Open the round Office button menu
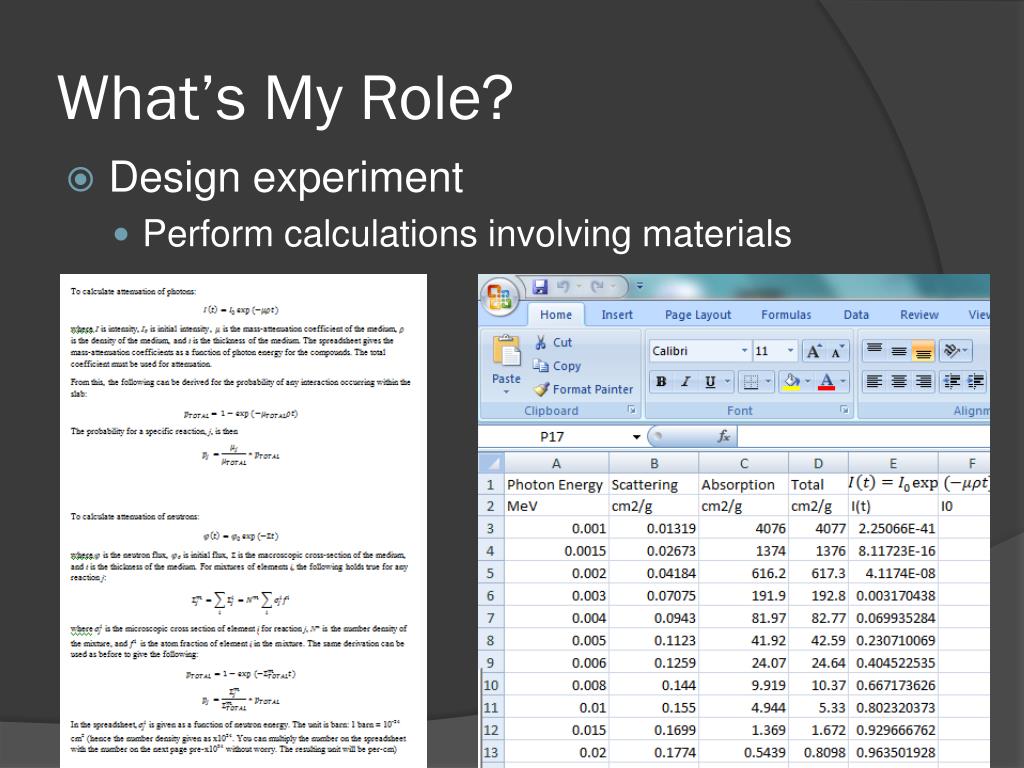The height and width of the screenshot is (768, 1024). tap(500, 296)
